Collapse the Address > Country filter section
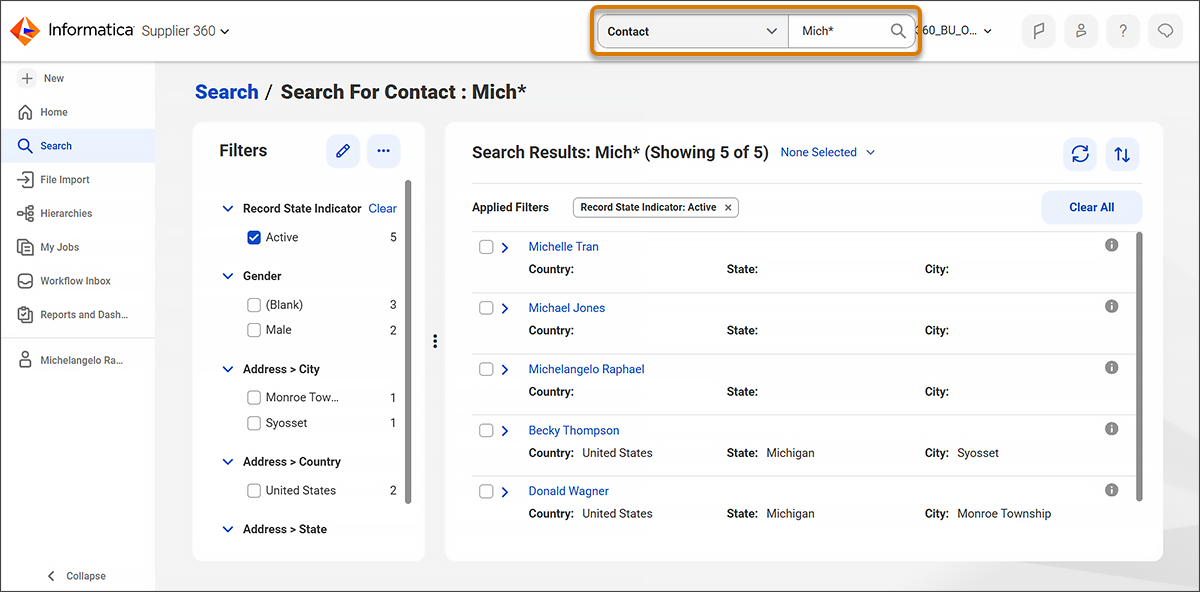Viewport: 1200px width, 592px height. (227, 462)
